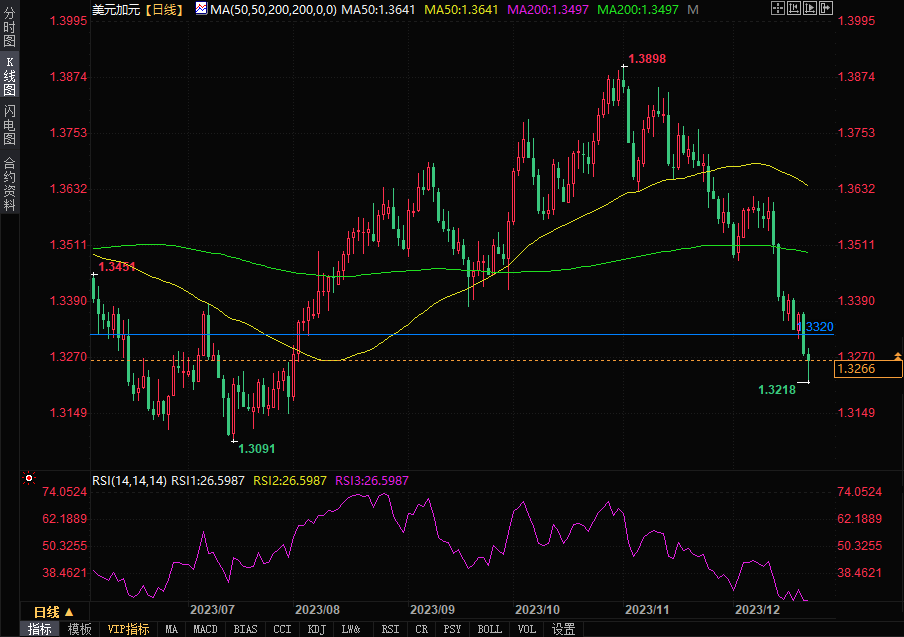Select the CCI indicator button
Viewport: 904px width, 637px height.
click(x=282, y=629)
